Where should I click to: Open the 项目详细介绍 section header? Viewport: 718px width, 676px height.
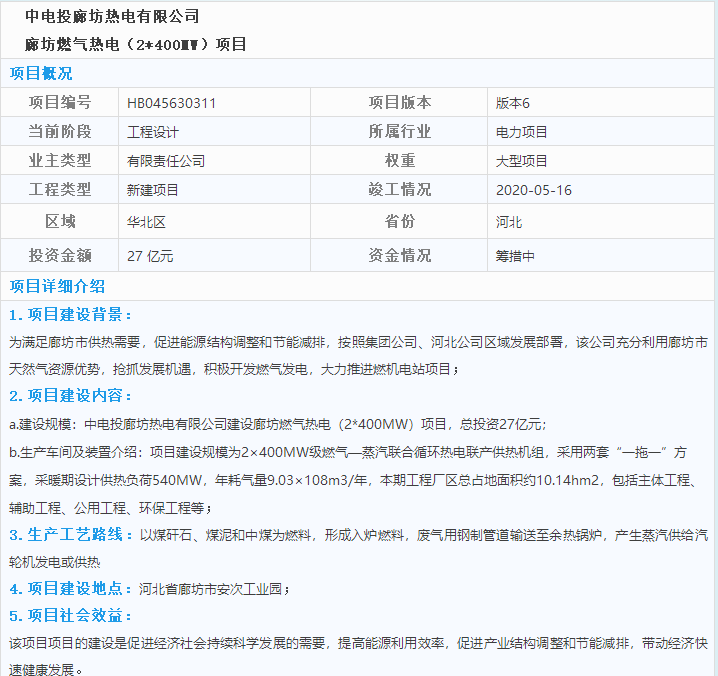57,286
